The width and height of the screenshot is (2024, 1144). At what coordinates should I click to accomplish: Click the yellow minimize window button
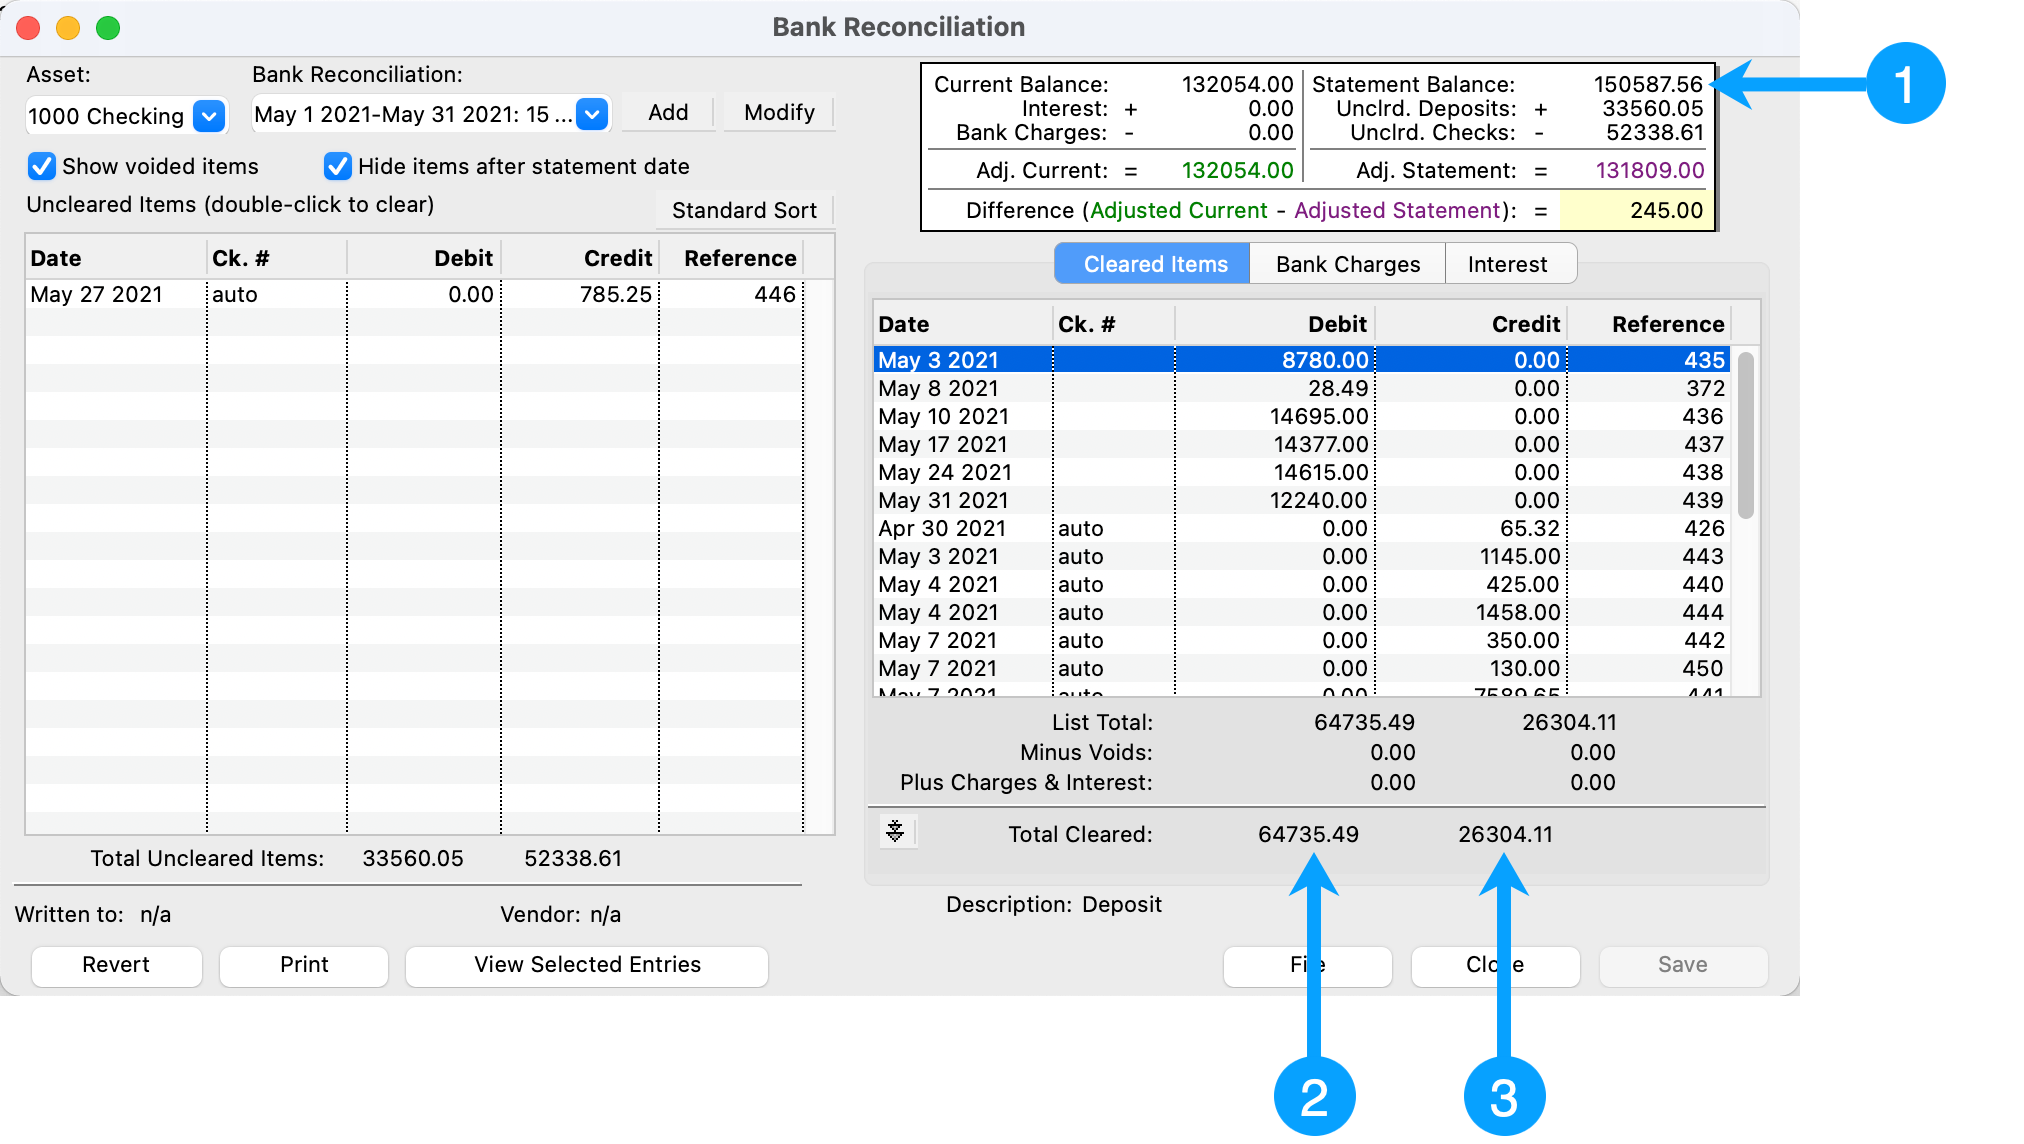click(x=68, y=28)
